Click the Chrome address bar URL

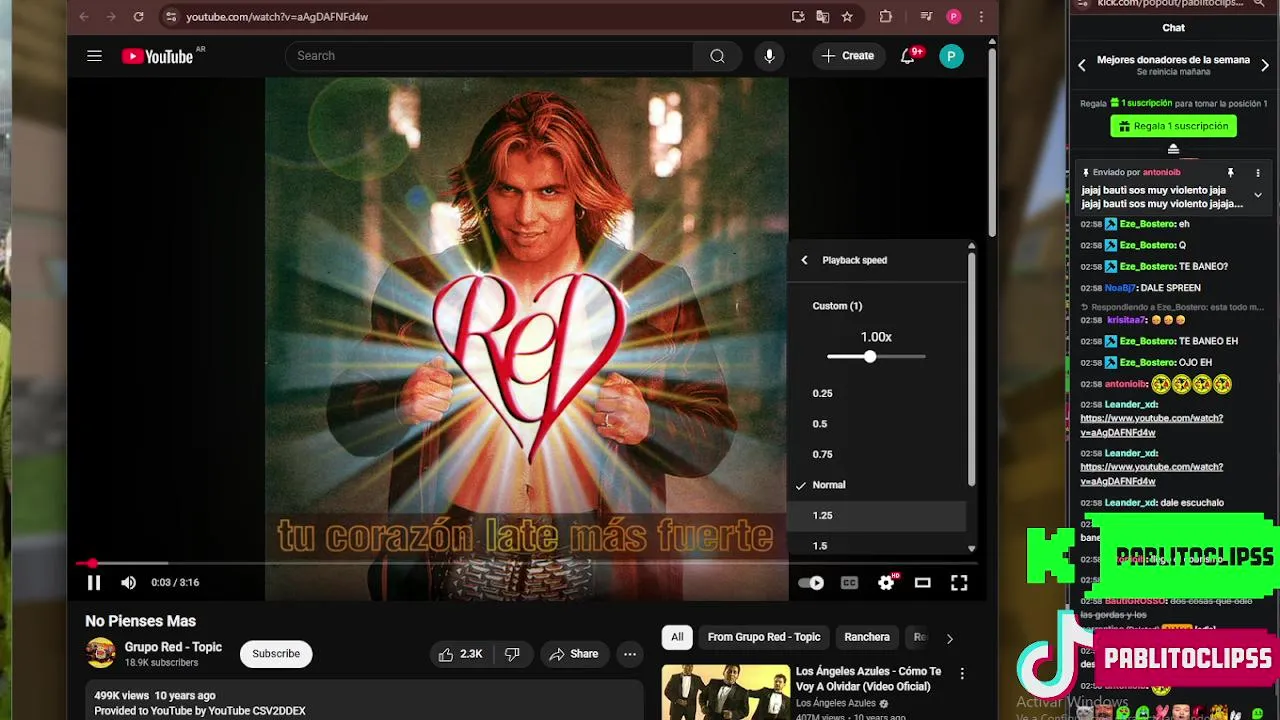277,16
